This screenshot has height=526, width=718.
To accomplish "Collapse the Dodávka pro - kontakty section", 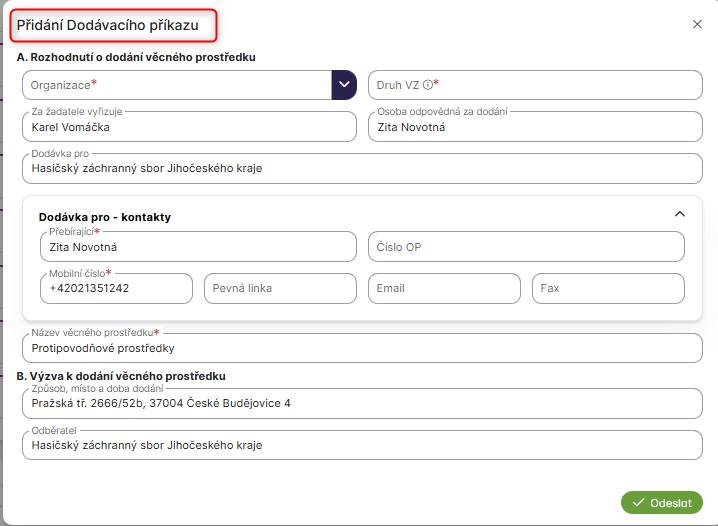I will pyautogui.click(x=680, y=214).
